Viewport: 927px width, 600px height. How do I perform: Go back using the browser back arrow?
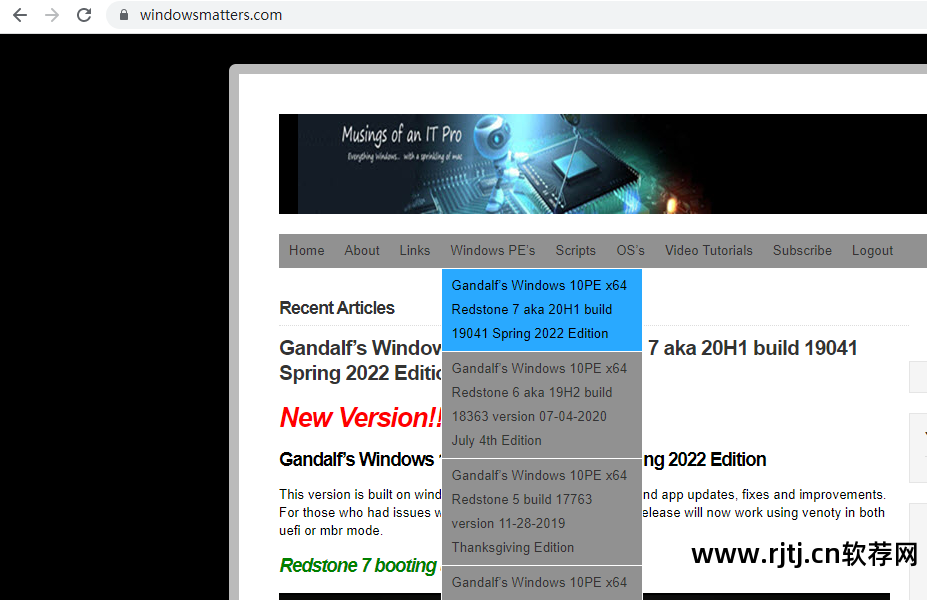20,15
